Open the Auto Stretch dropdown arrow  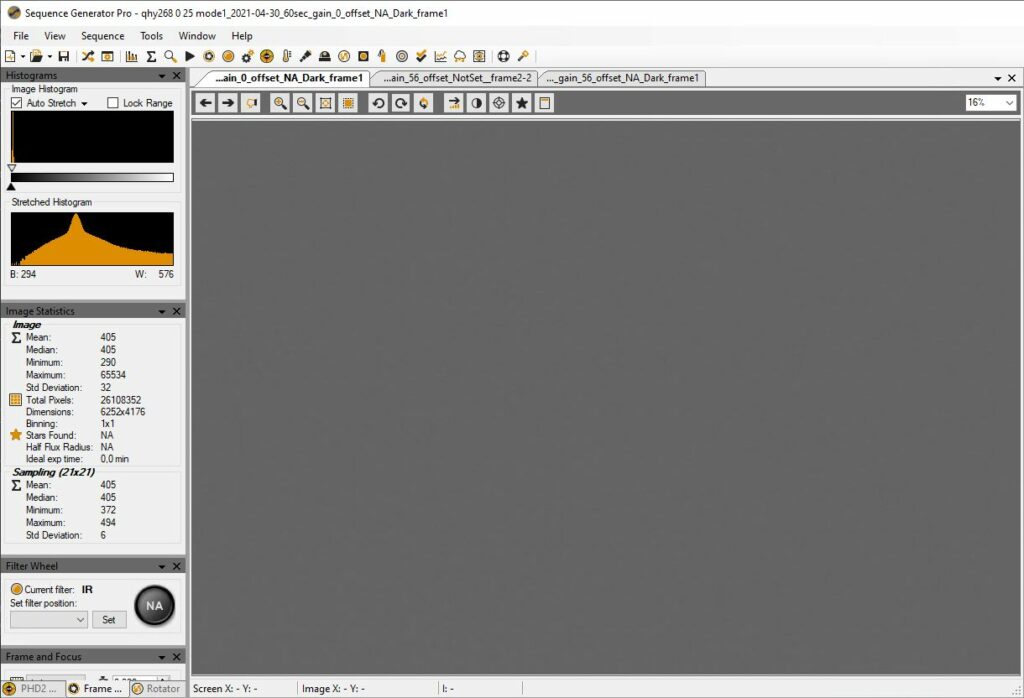coord(84,104)
